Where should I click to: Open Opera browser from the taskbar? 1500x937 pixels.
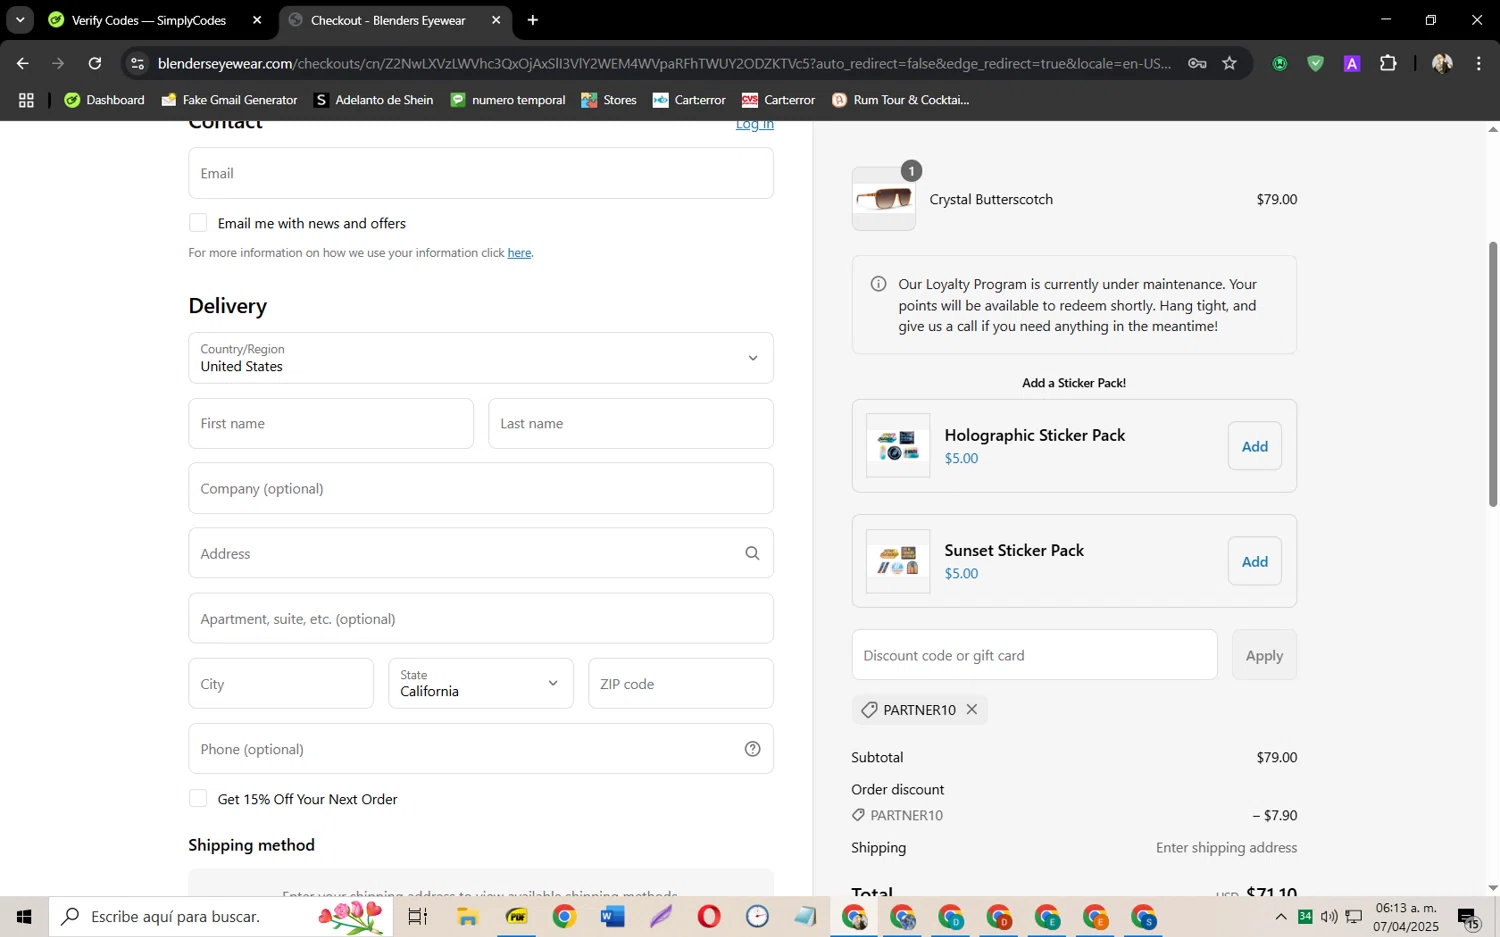coord(709,916)
